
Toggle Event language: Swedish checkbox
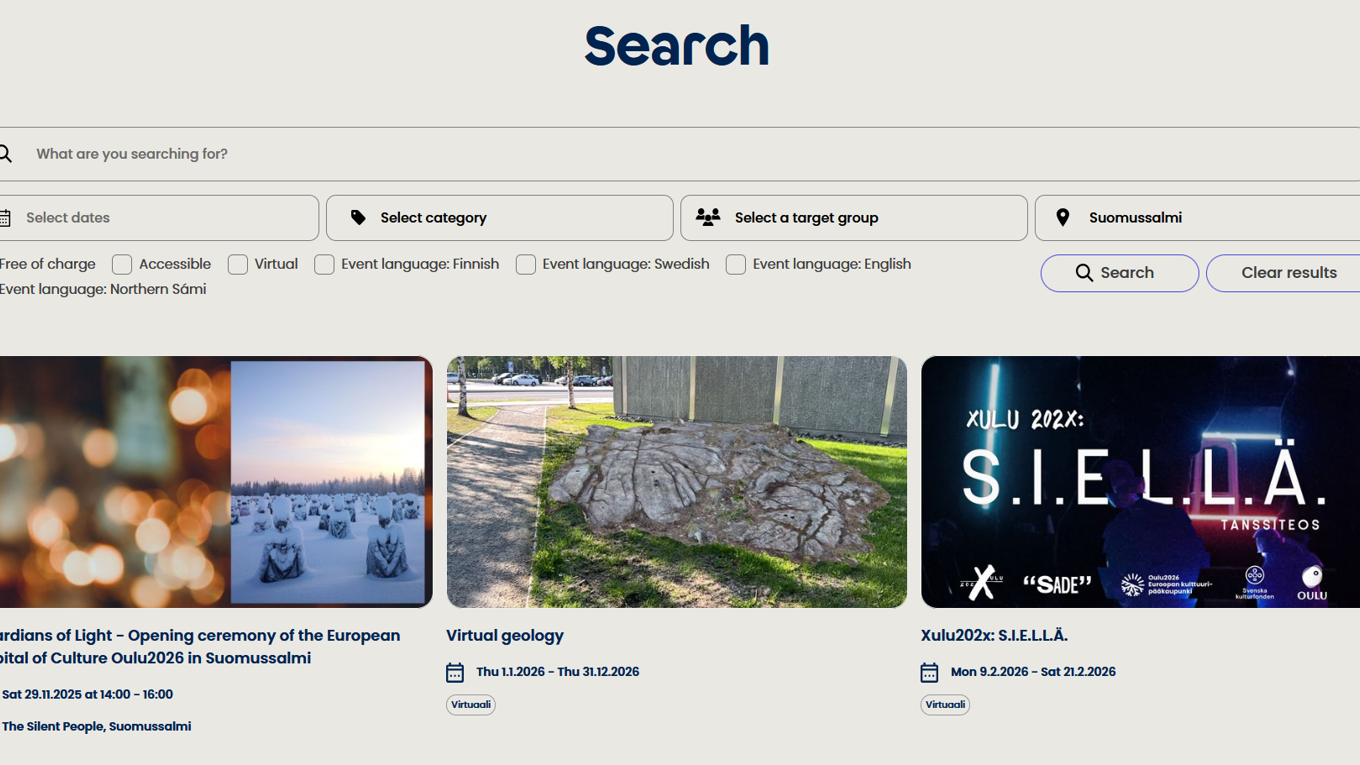526,265
